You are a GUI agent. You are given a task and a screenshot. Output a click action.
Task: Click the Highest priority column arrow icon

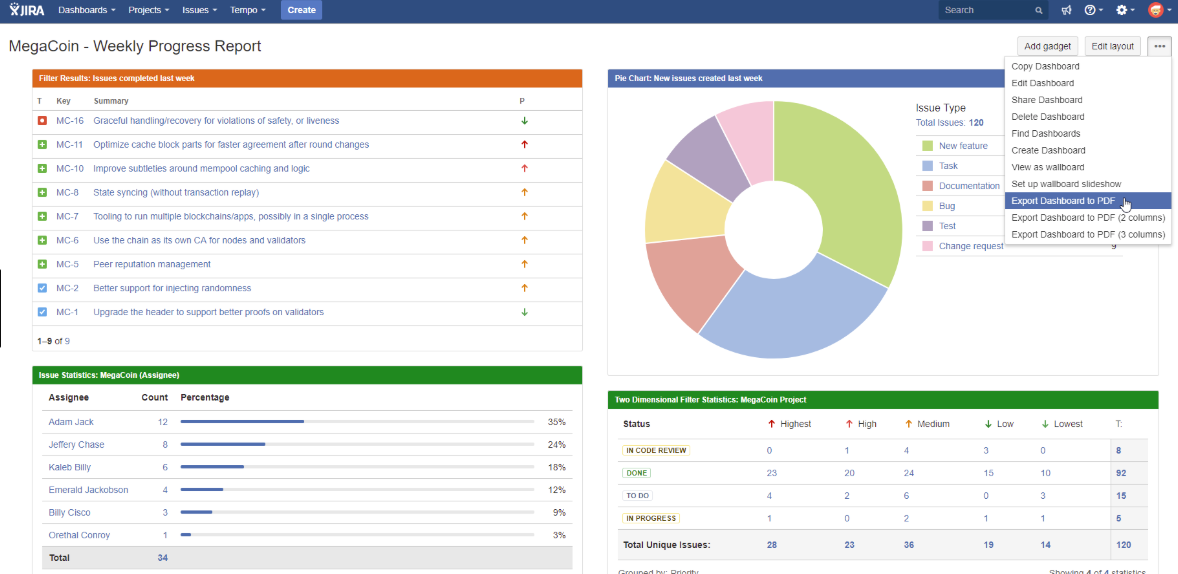(x=772, y=424)
